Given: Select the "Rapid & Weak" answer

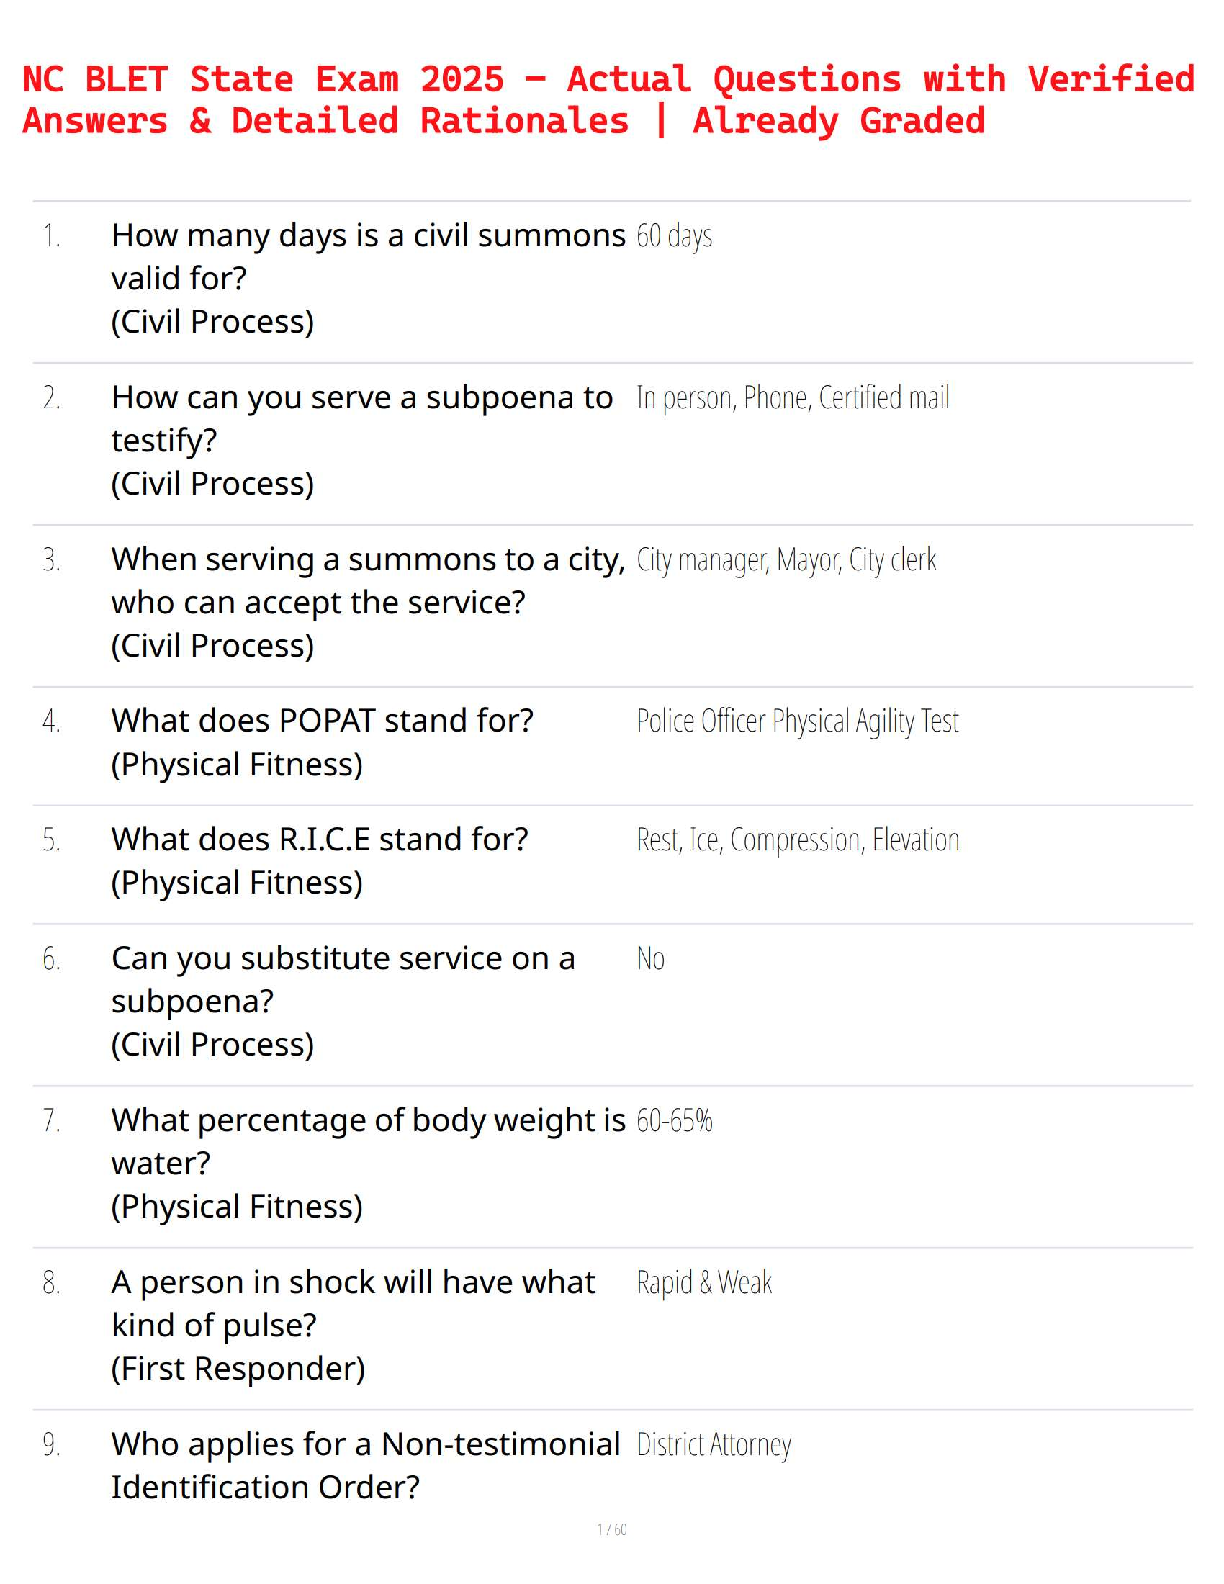Looking at the screenshot, I should tap(704, 1283).
